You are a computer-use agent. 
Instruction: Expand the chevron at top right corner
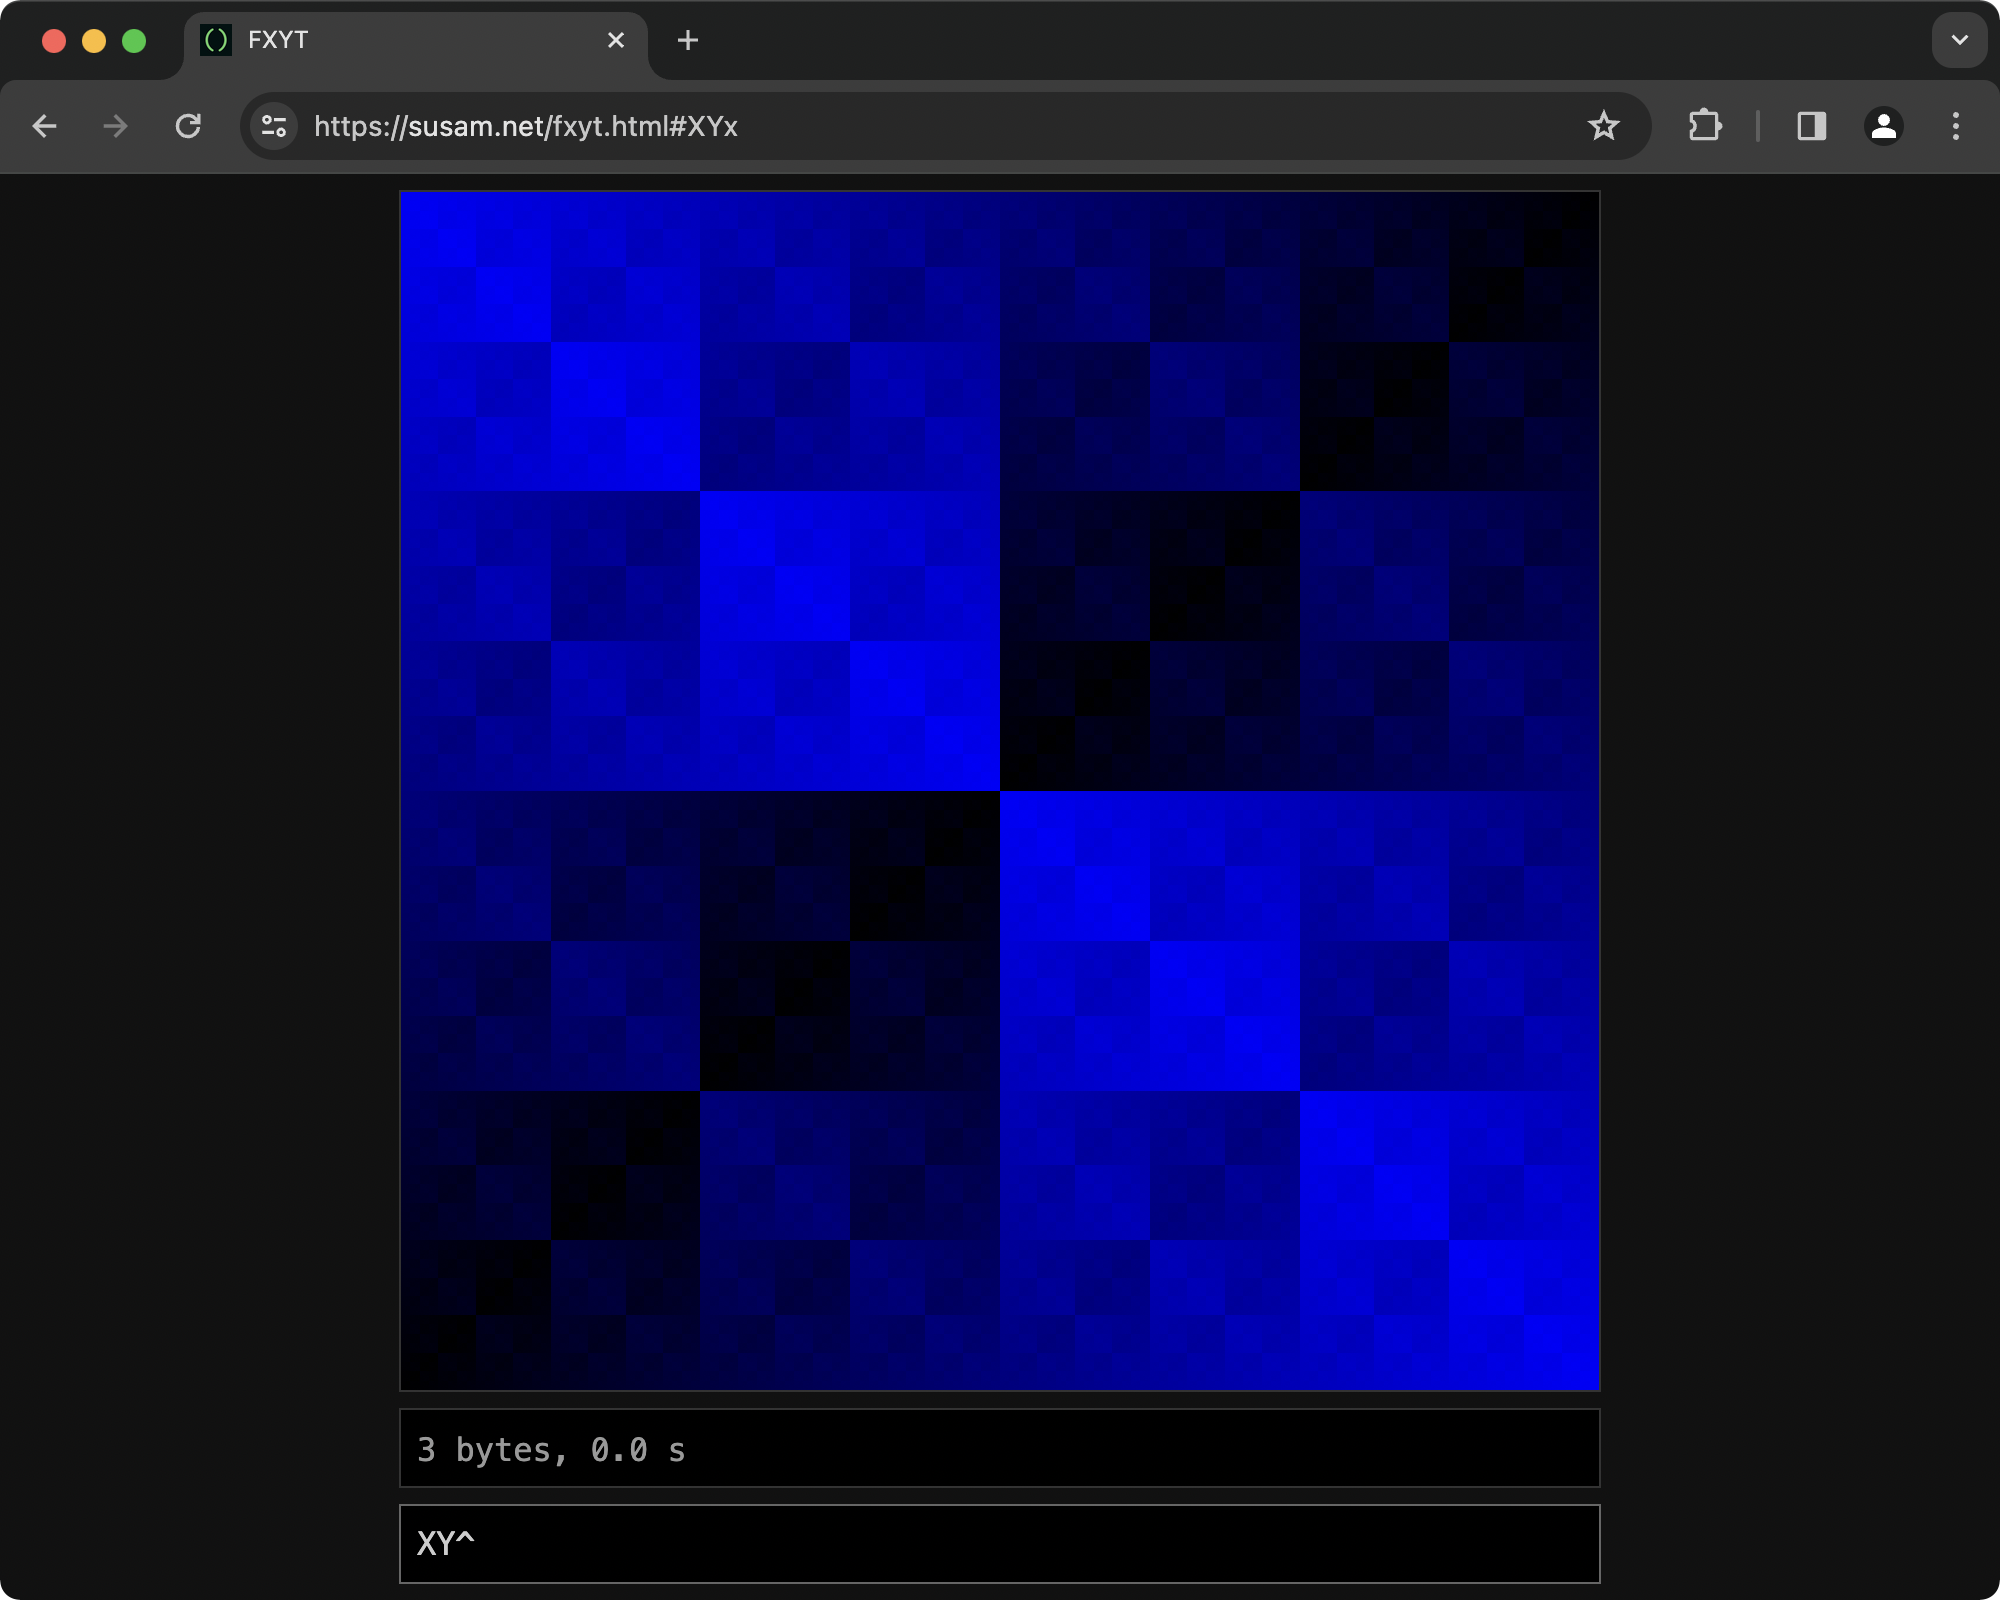pyautogui.click(x=1957, y=40)
